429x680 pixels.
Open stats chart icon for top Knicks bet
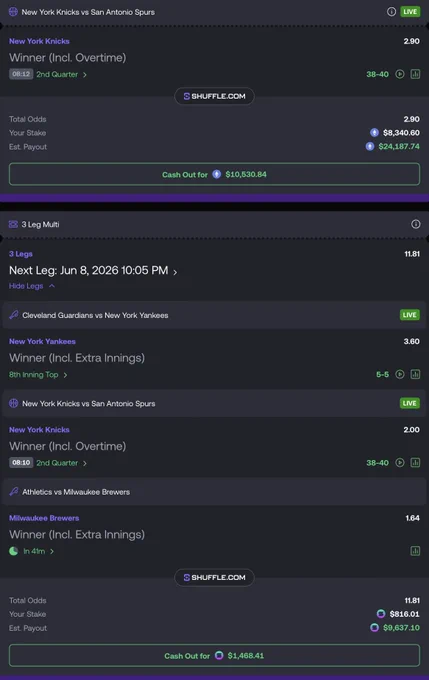[415, 74]
